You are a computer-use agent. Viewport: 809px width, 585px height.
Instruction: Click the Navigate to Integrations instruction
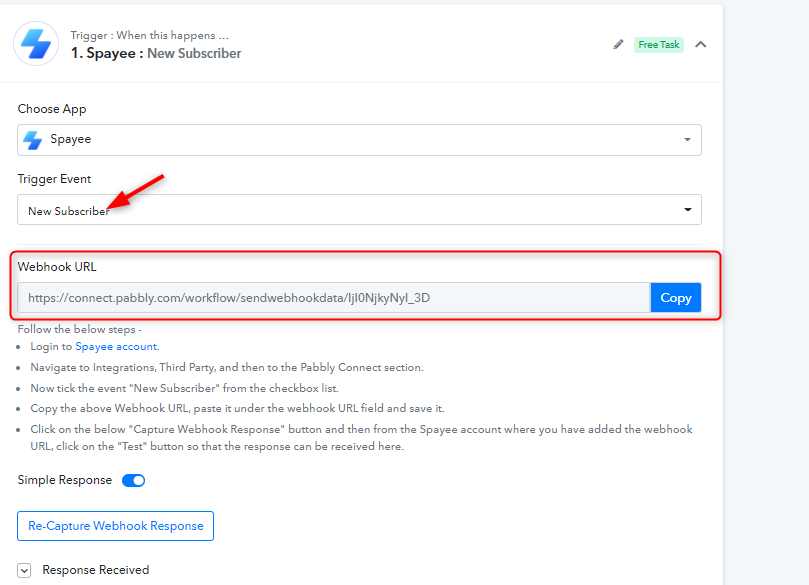(227, 367)
